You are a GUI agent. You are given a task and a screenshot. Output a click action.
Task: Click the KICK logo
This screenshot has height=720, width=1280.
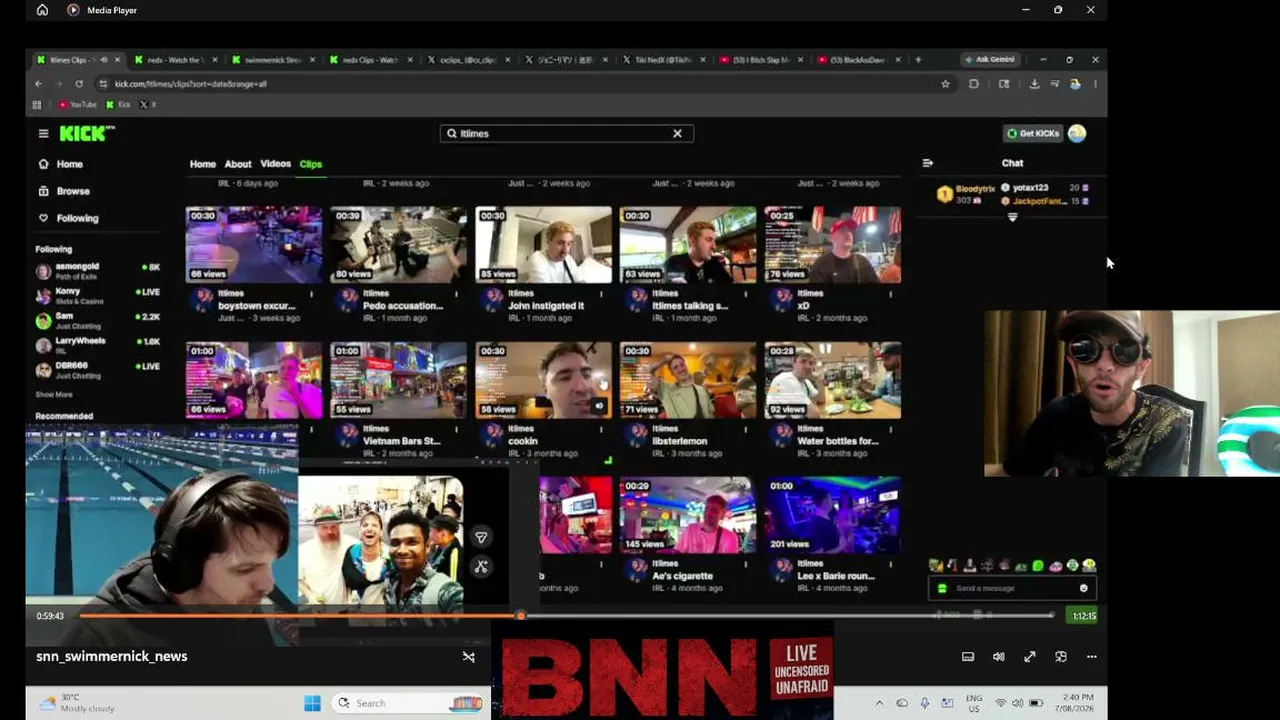click(87, 133)
